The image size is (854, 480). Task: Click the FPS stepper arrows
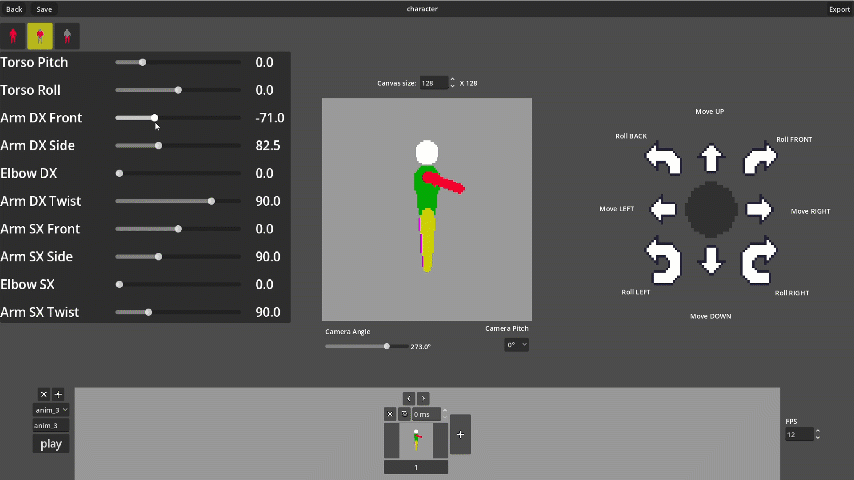(818, 434)
